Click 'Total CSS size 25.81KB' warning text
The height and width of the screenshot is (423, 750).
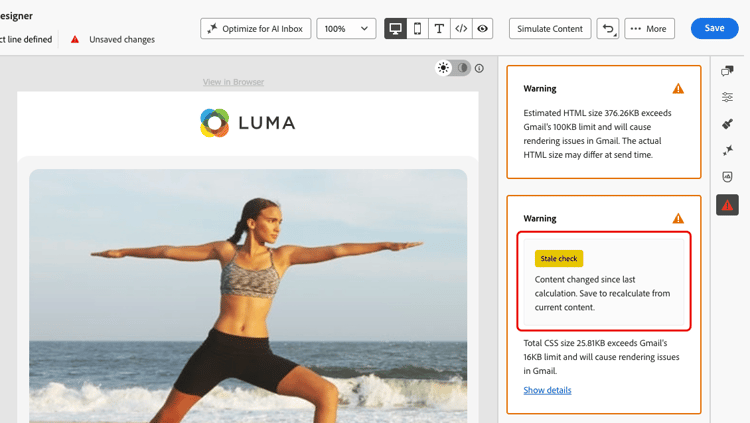[x=601, y=357]
